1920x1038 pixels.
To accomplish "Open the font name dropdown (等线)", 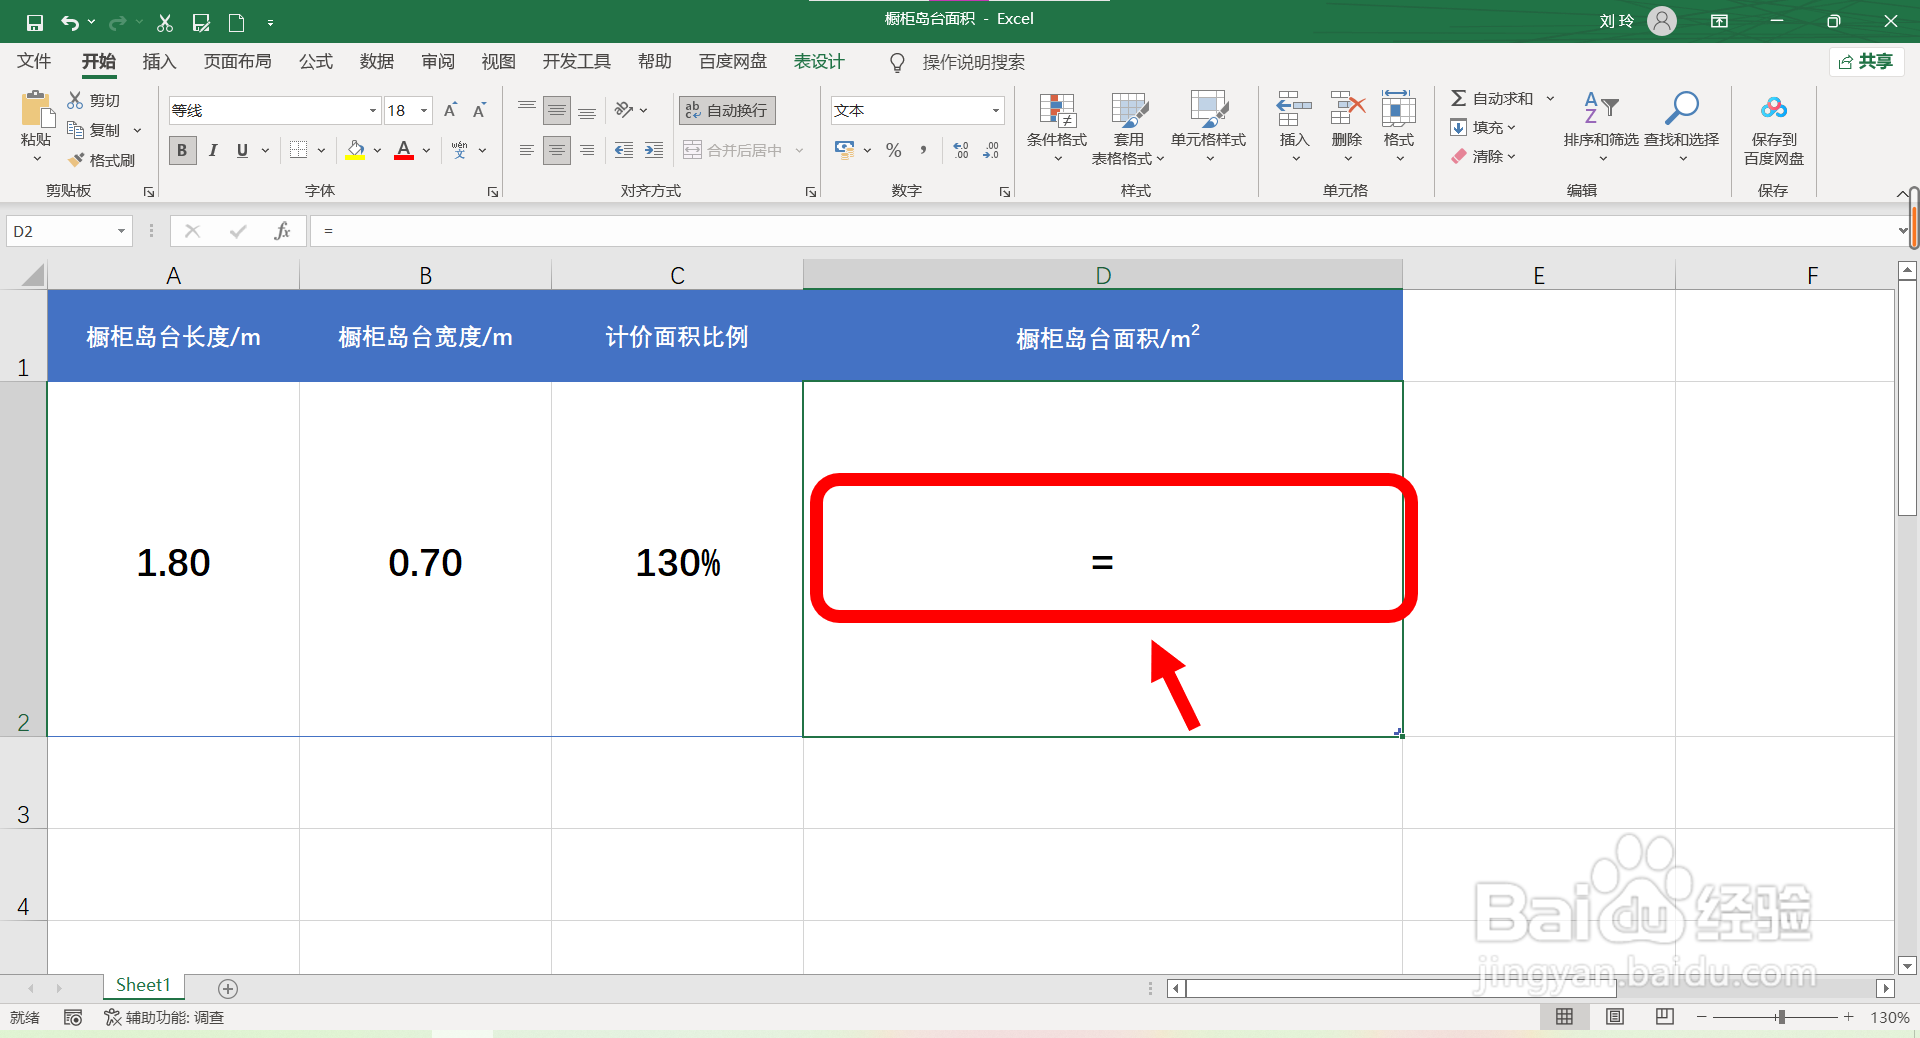I will pyautogui.click(x=373, y=111).
